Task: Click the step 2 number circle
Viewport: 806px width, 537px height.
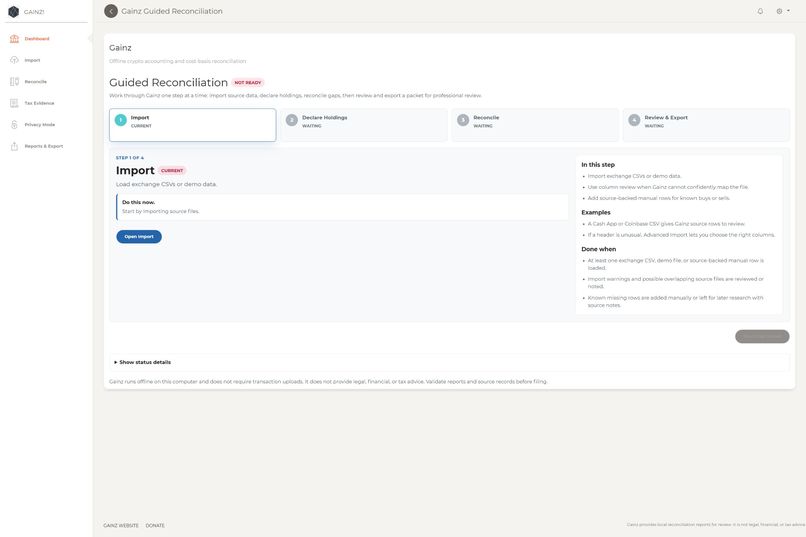Action: 291,120
